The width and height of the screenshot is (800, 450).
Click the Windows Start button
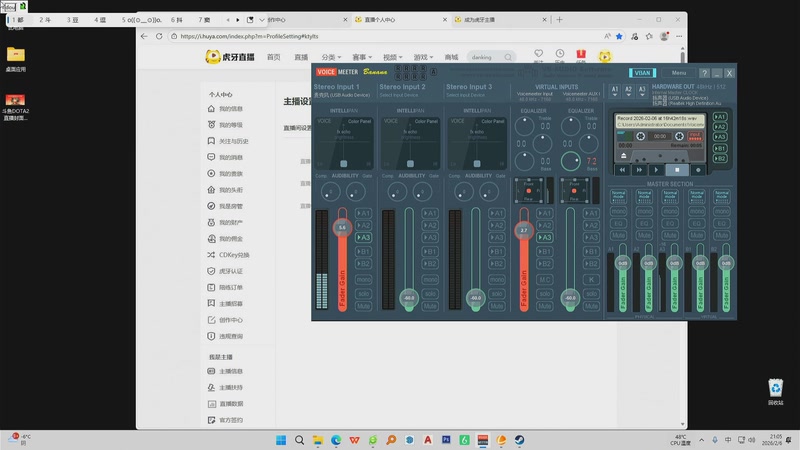click(281, 440)
